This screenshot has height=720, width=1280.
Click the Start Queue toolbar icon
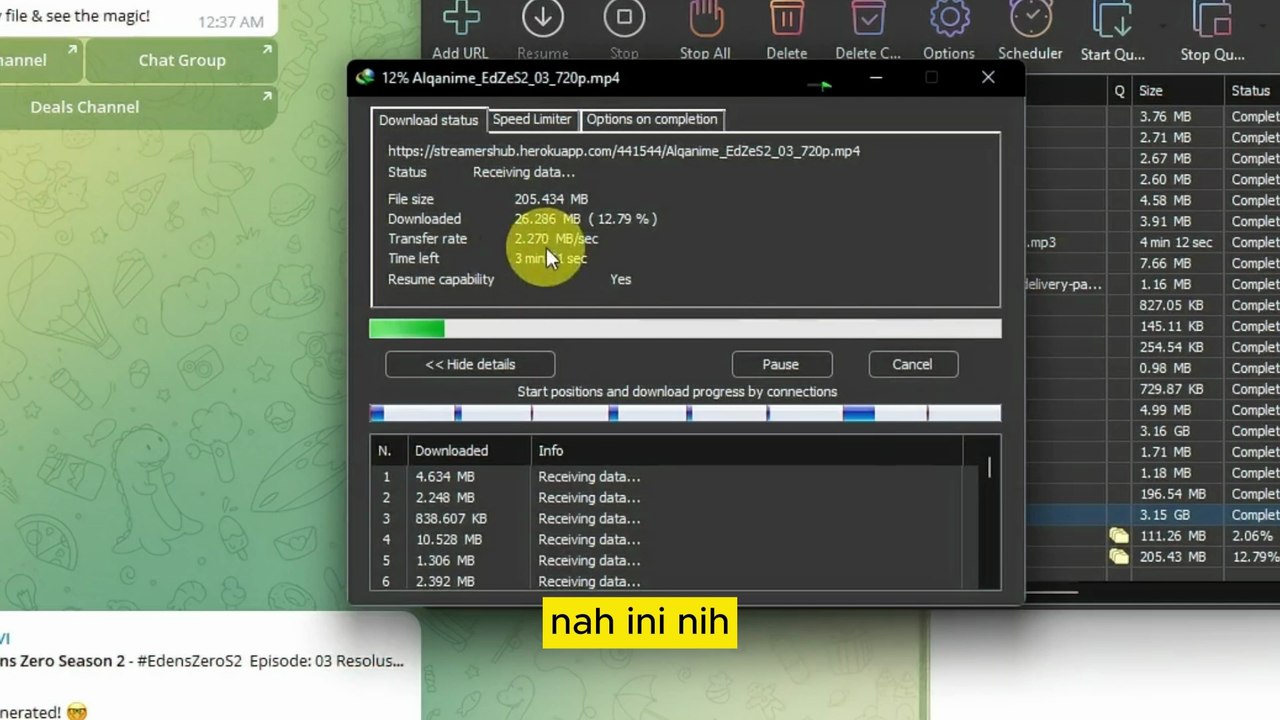pyautogui.click(x=1112, y=17)
